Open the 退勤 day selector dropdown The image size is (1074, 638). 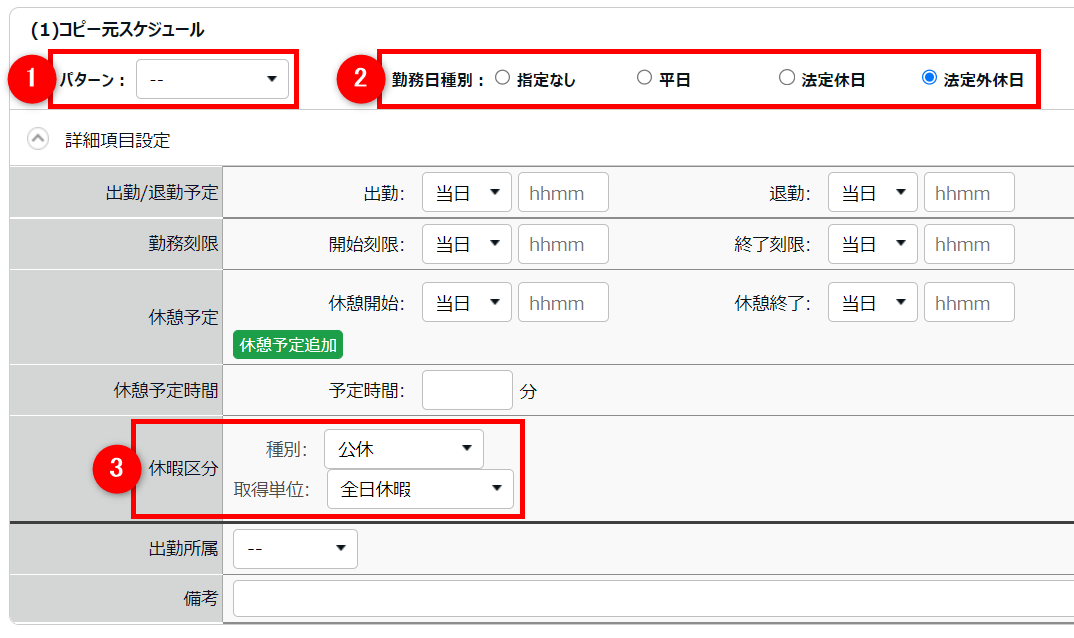pos(872,193)
